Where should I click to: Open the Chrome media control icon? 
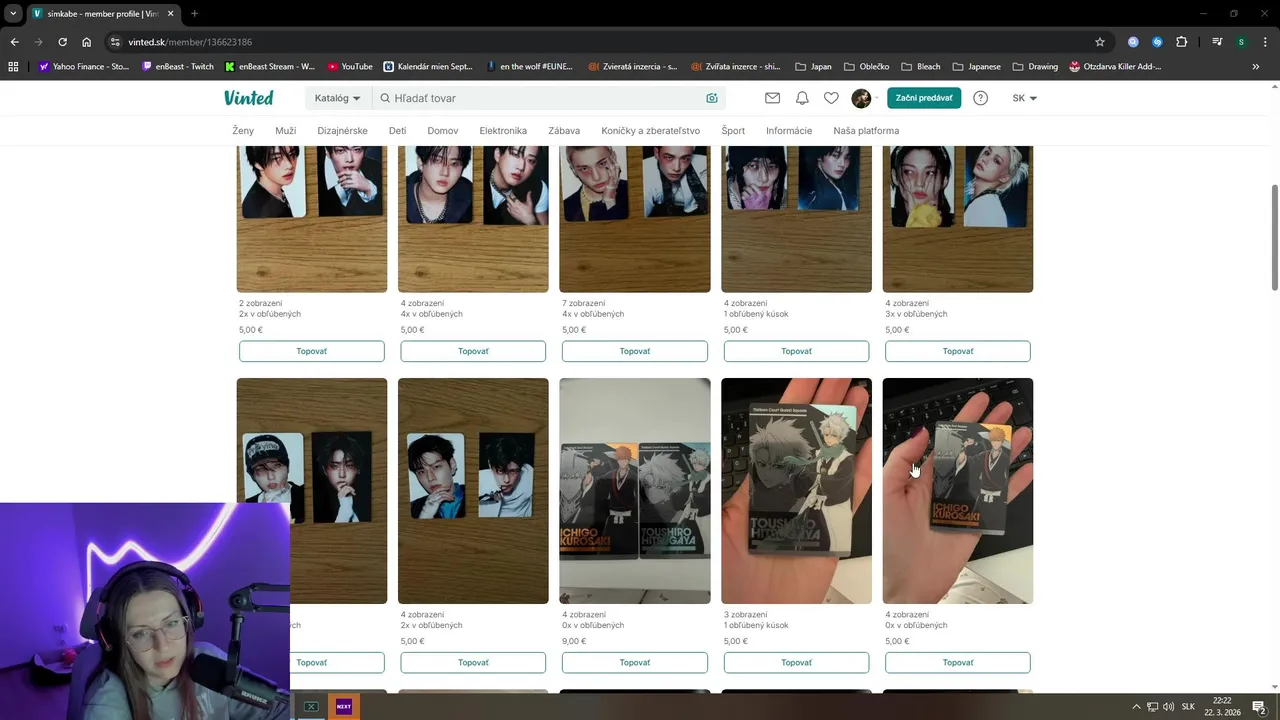pyautogui.click(x=1217, y=42)
